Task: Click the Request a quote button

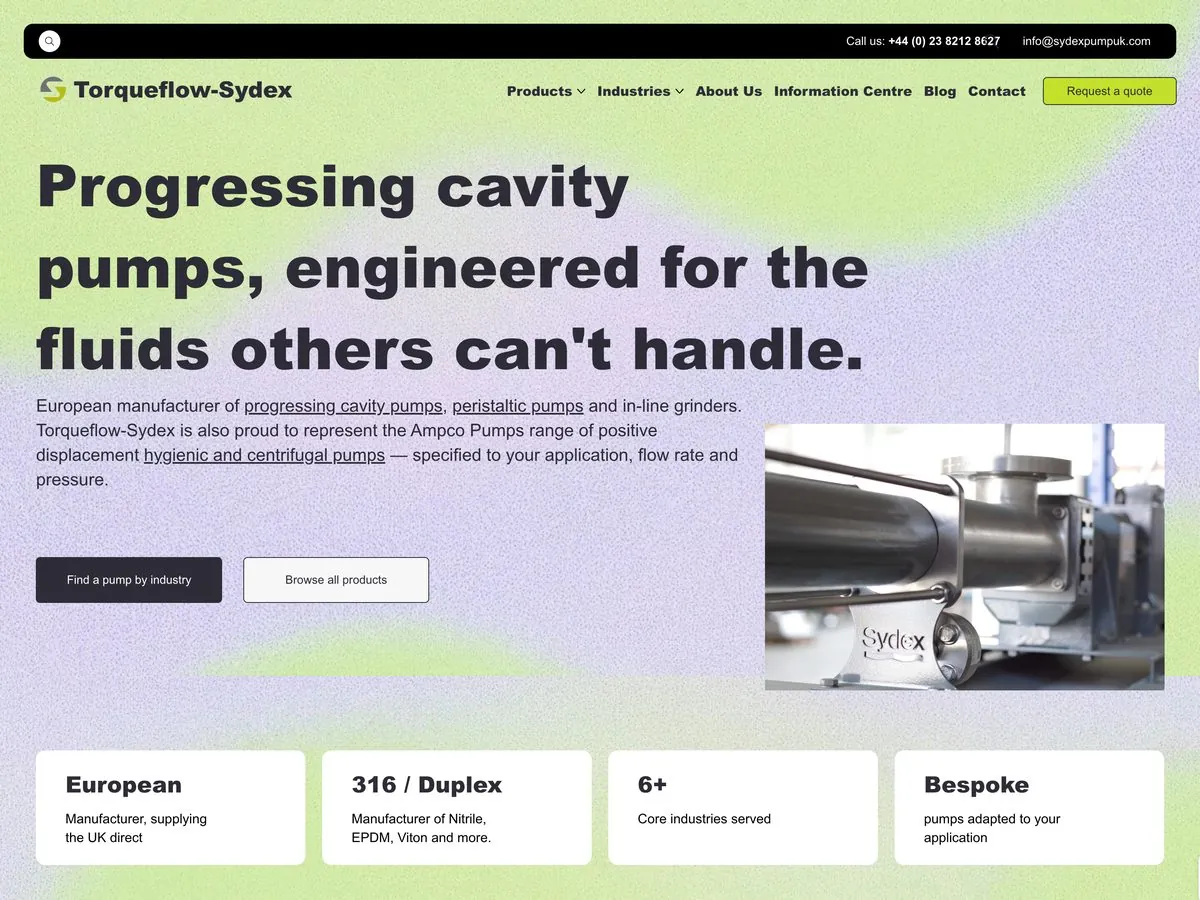Action: click(1110, 91)
